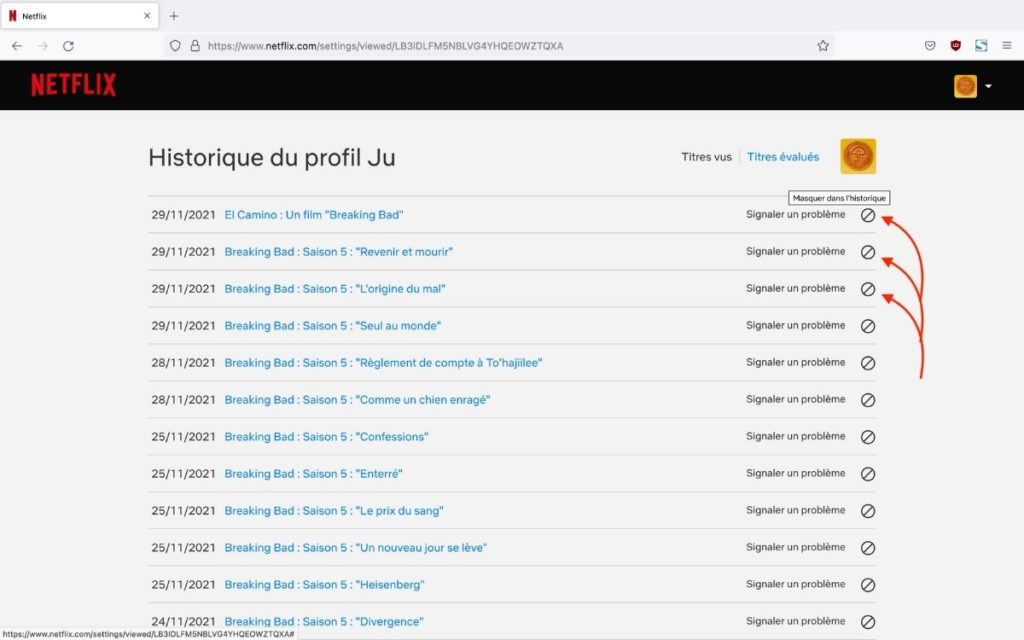The height and width of the screenshot is (640, 1024).
Task: Report a problem for "Un nouveau jour se lève"
Action: point(795,547)
